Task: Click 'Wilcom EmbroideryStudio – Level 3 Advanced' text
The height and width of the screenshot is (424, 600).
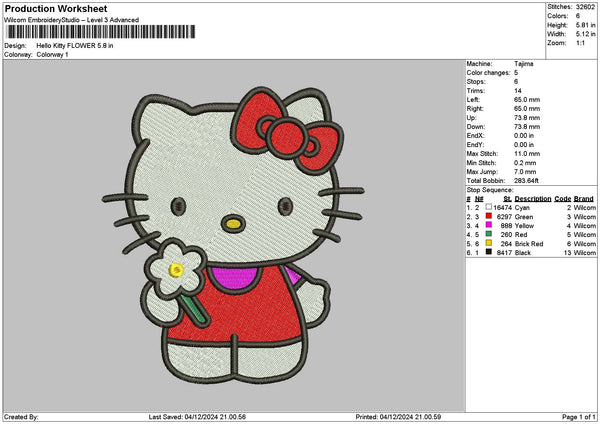Action: coord(72,20)
